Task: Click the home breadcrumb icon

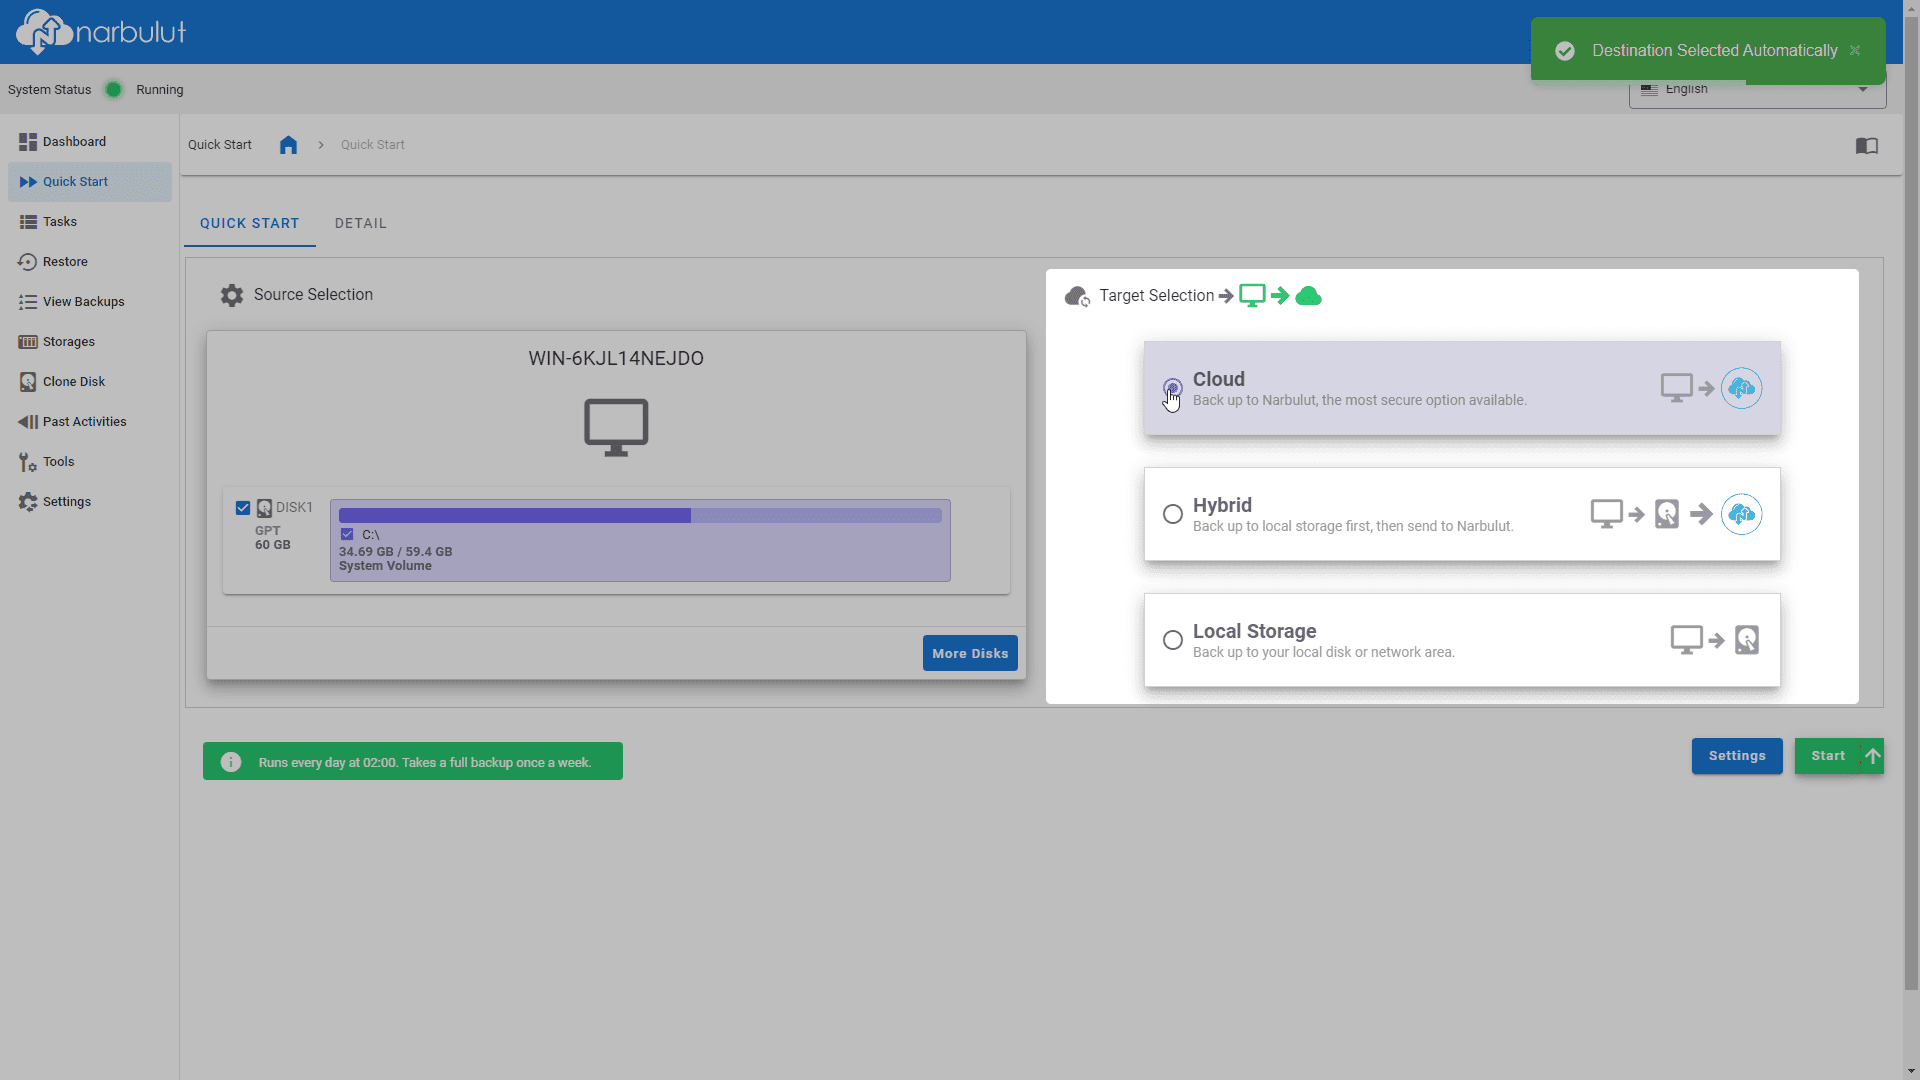Action: coord(288,145)
